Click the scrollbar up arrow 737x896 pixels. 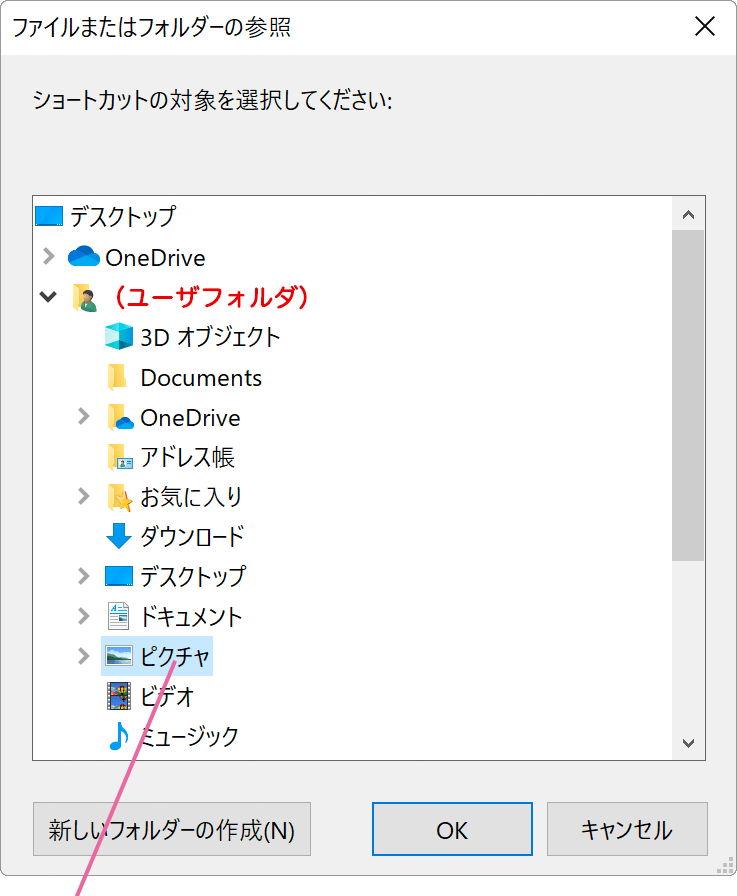688,214
